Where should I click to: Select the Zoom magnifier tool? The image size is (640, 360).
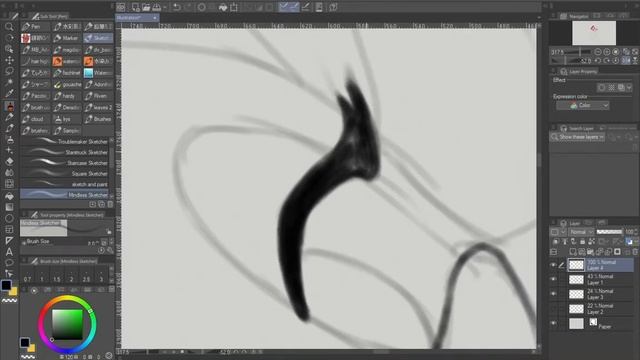(x=9, y=27)
